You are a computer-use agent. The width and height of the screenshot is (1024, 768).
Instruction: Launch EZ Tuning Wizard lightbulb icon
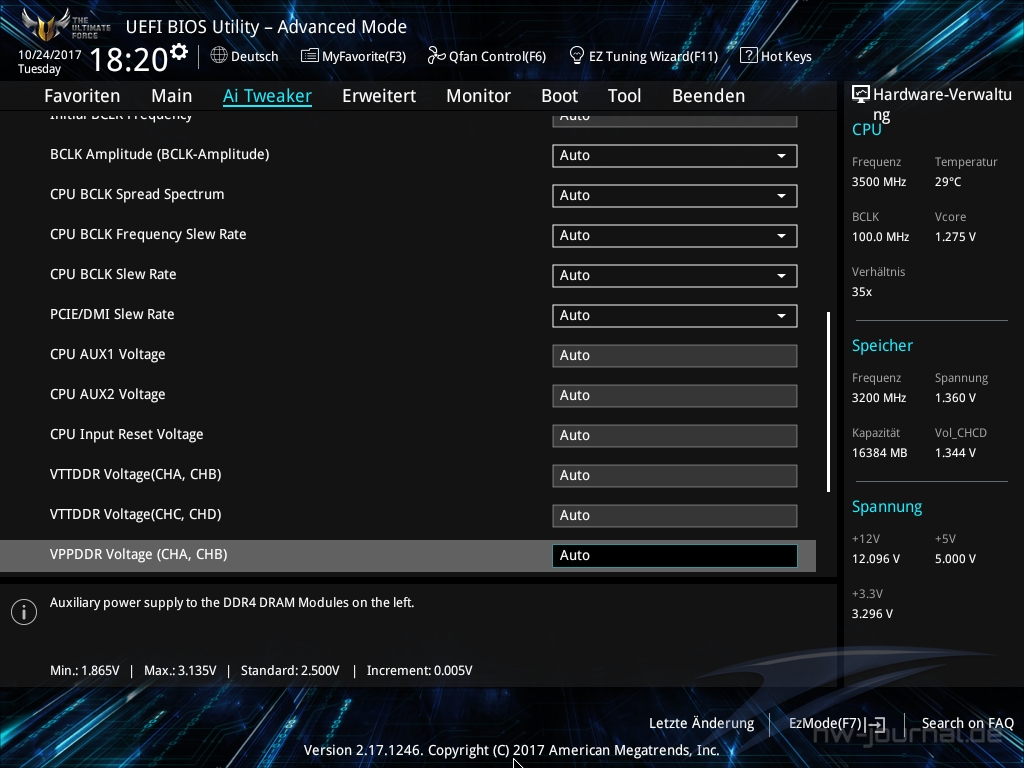click(x=577, y=56)
